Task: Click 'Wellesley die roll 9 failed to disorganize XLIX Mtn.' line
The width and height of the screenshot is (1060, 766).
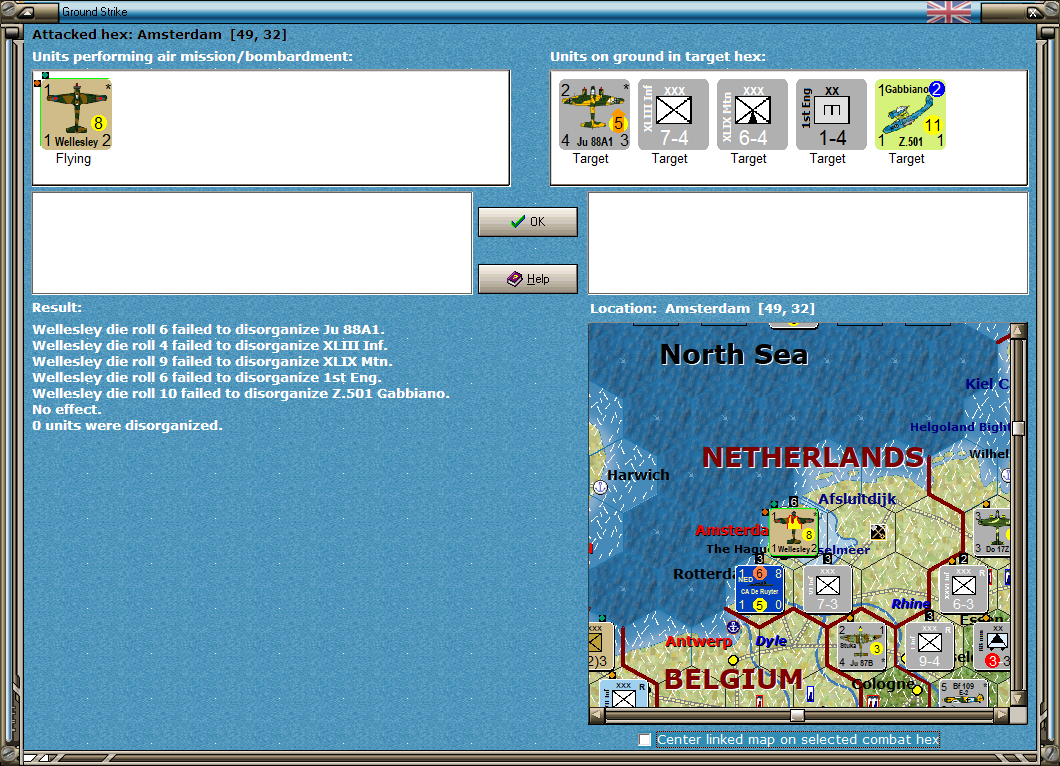Action: (212, 361)
